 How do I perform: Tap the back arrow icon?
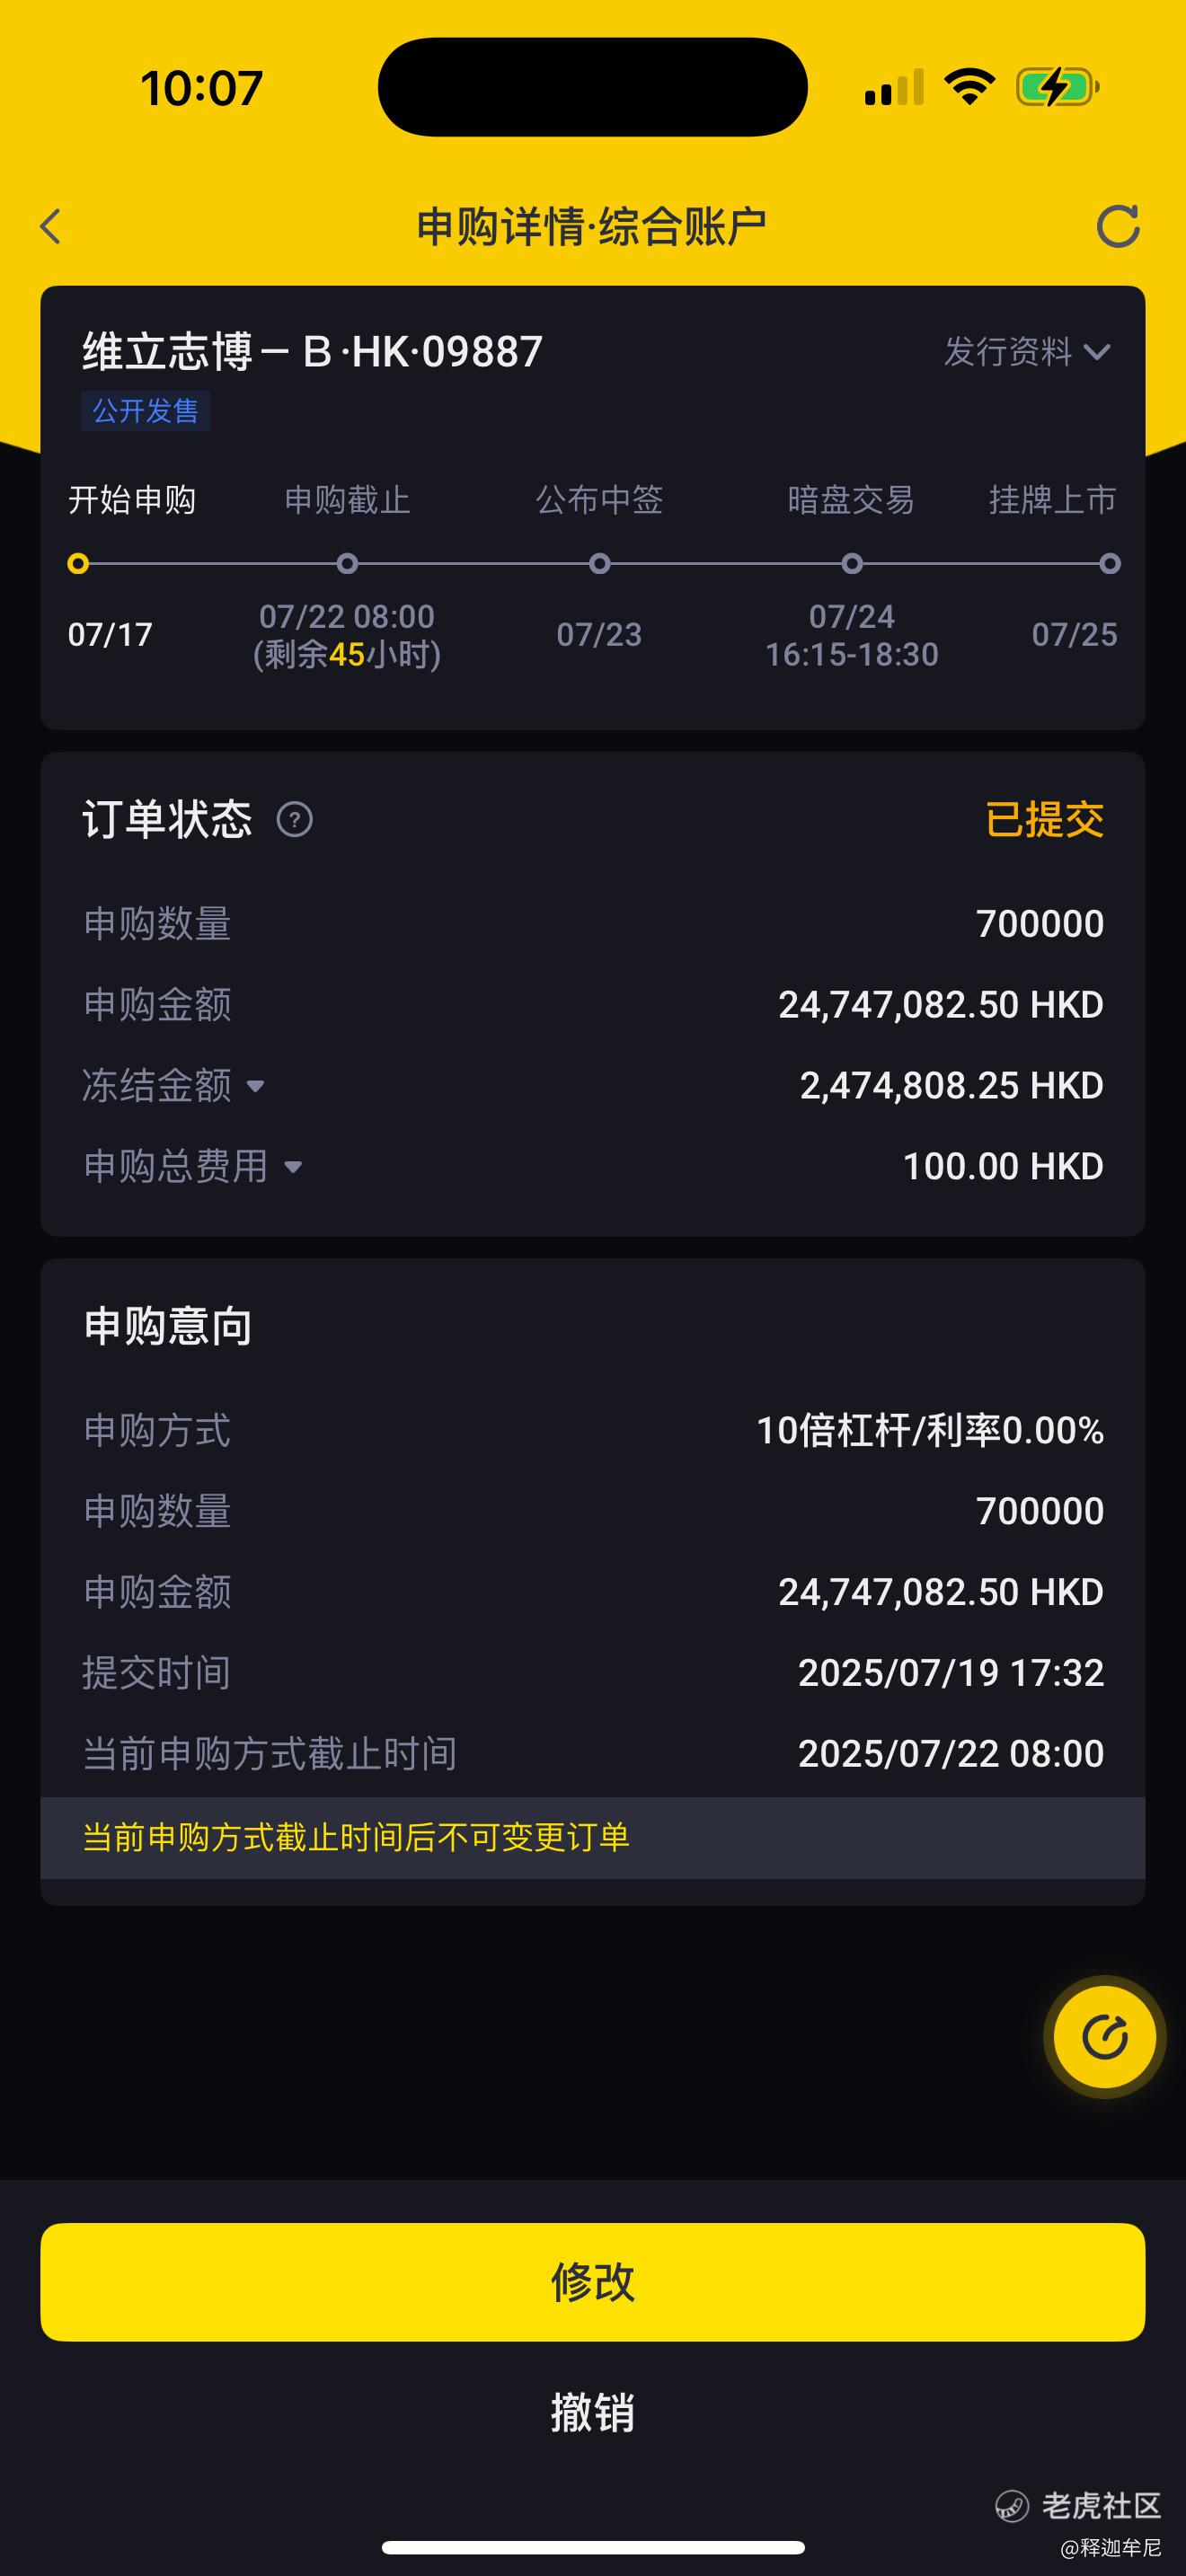click(51, 226)
